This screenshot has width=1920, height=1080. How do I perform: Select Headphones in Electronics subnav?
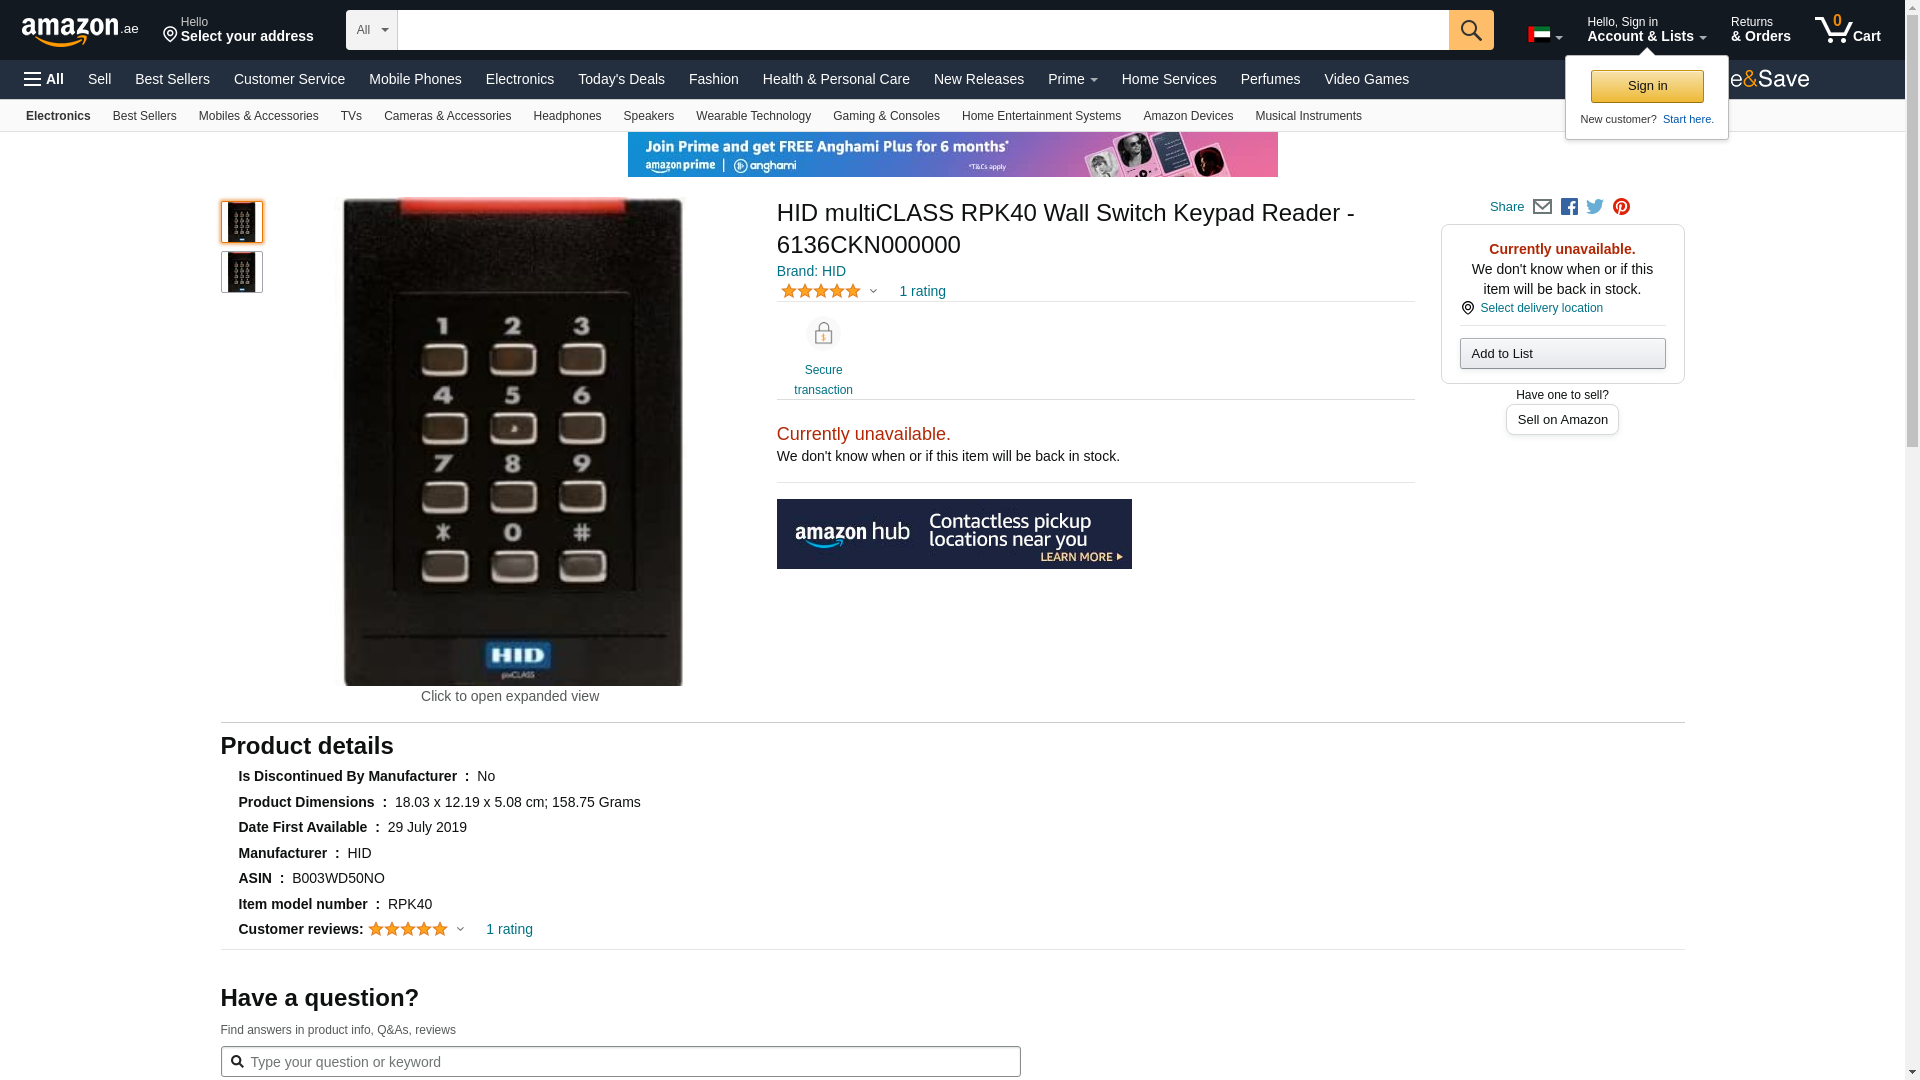point(567,116)
